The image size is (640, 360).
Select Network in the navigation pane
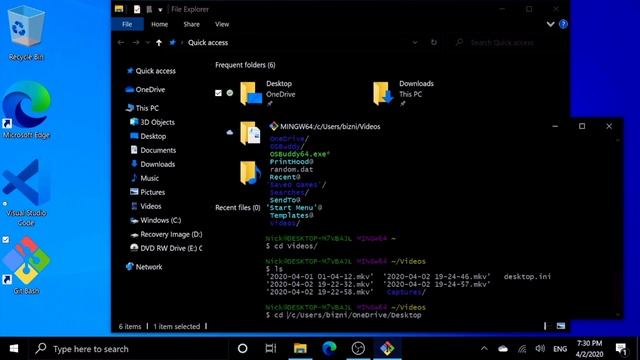149,267
